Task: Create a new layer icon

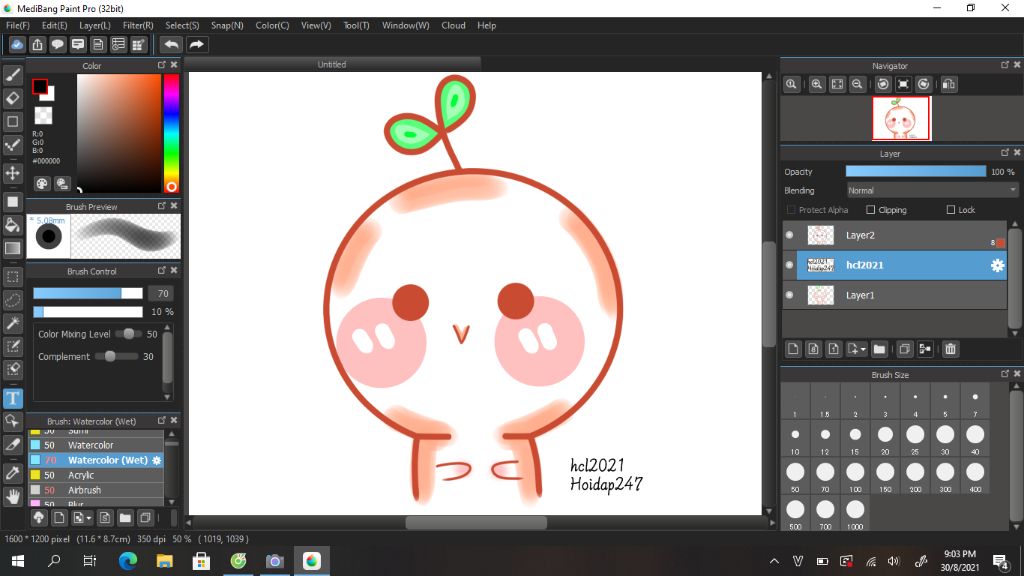Action: pyautogui.click(x=793, y=349)
